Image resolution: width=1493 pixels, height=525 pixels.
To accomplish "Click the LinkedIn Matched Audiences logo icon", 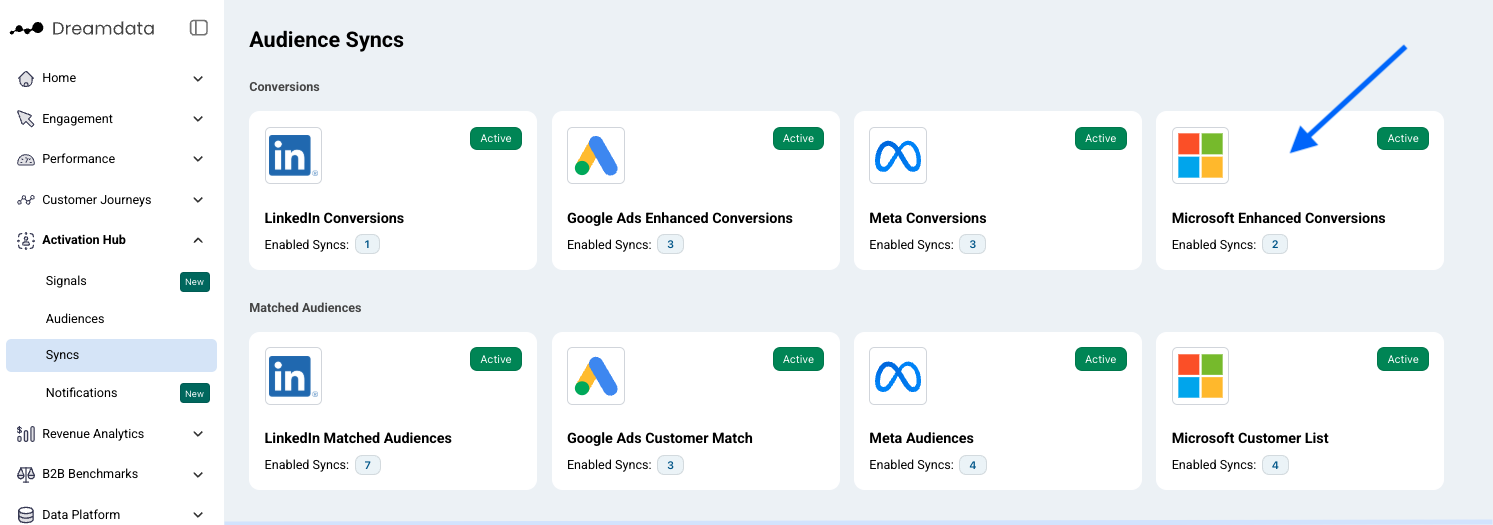I will (293, 376).
